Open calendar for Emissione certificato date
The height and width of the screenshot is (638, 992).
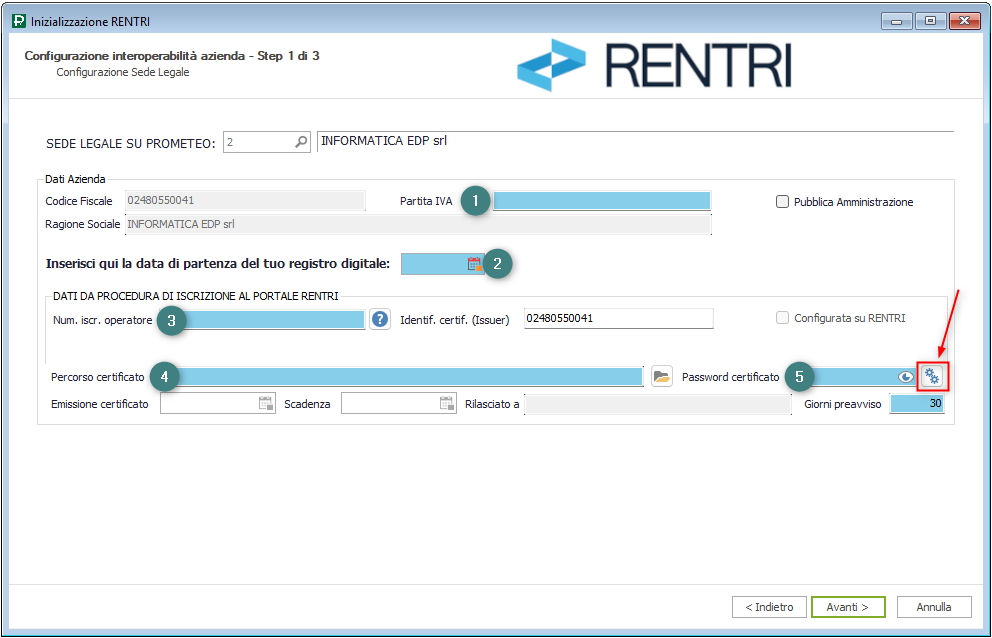[266, 404]
